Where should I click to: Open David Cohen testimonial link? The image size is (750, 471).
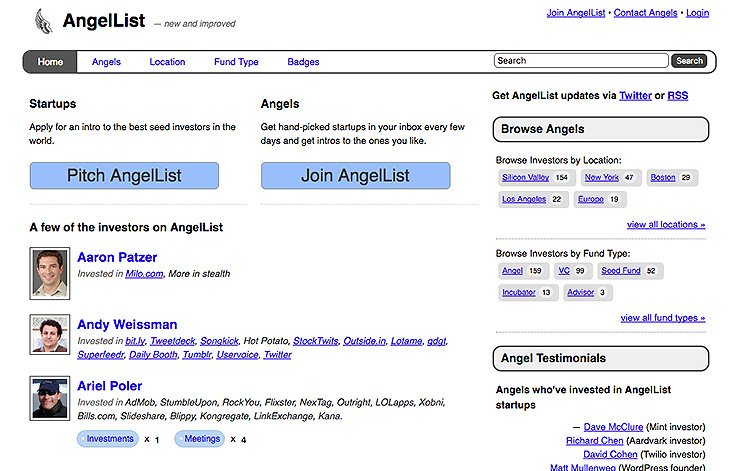[x=610, y=455]
